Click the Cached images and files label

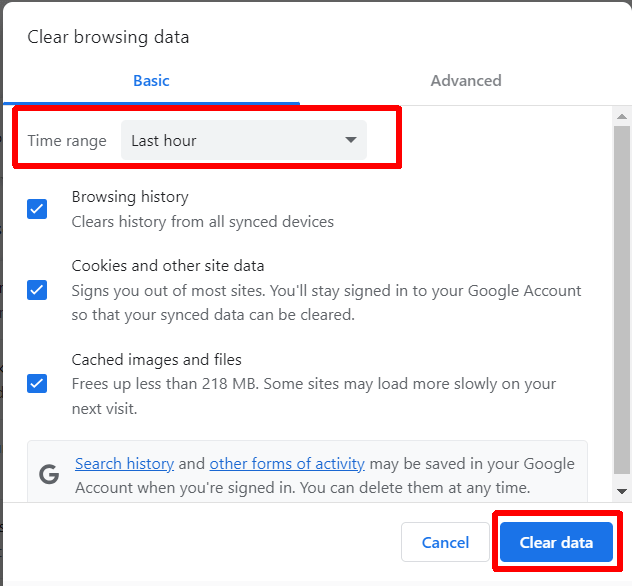[156, 359]
